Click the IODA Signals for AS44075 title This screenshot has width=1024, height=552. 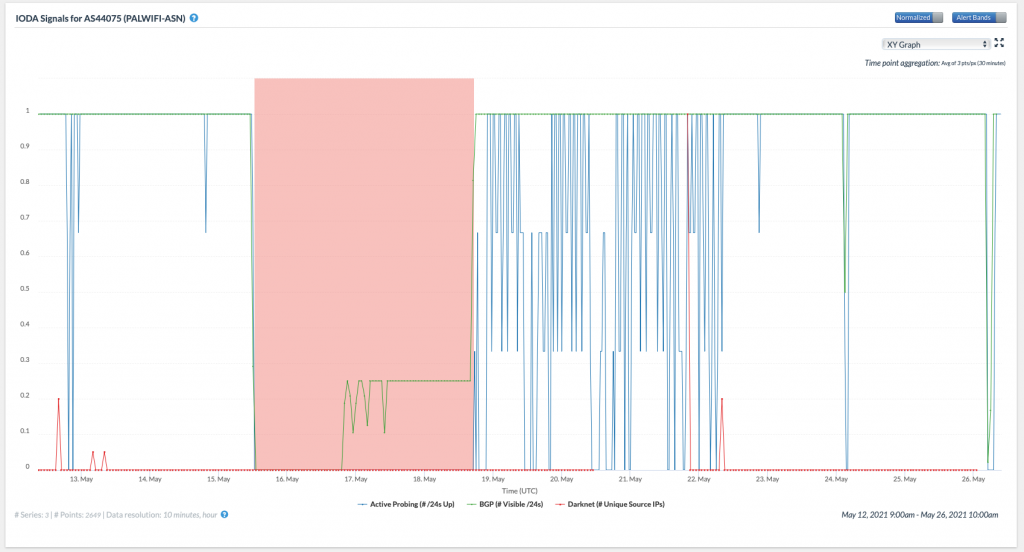(x=100, y=18)
